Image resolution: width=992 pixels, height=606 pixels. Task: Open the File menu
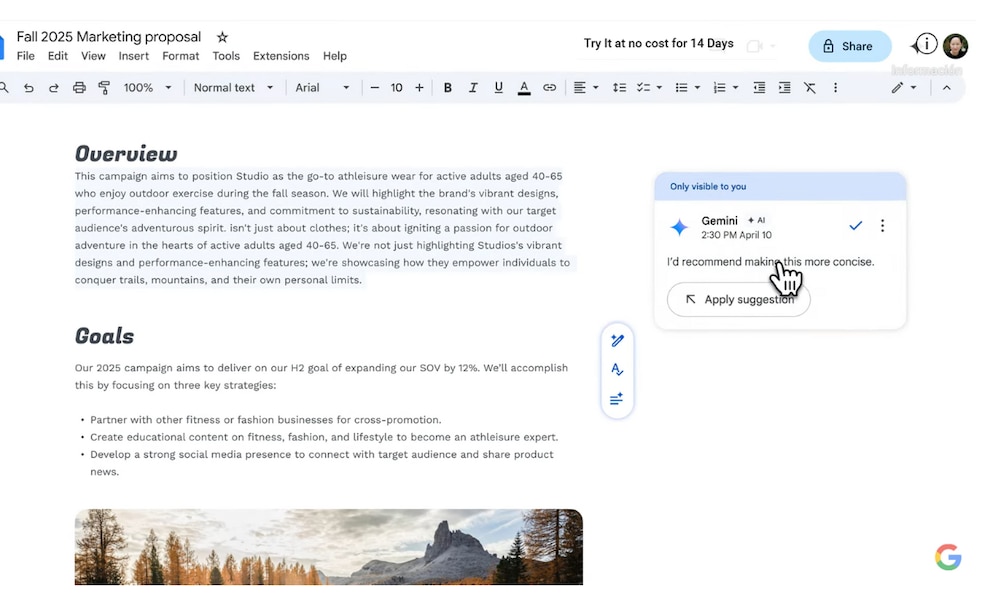pyautogui.click(x=25, y=56)
